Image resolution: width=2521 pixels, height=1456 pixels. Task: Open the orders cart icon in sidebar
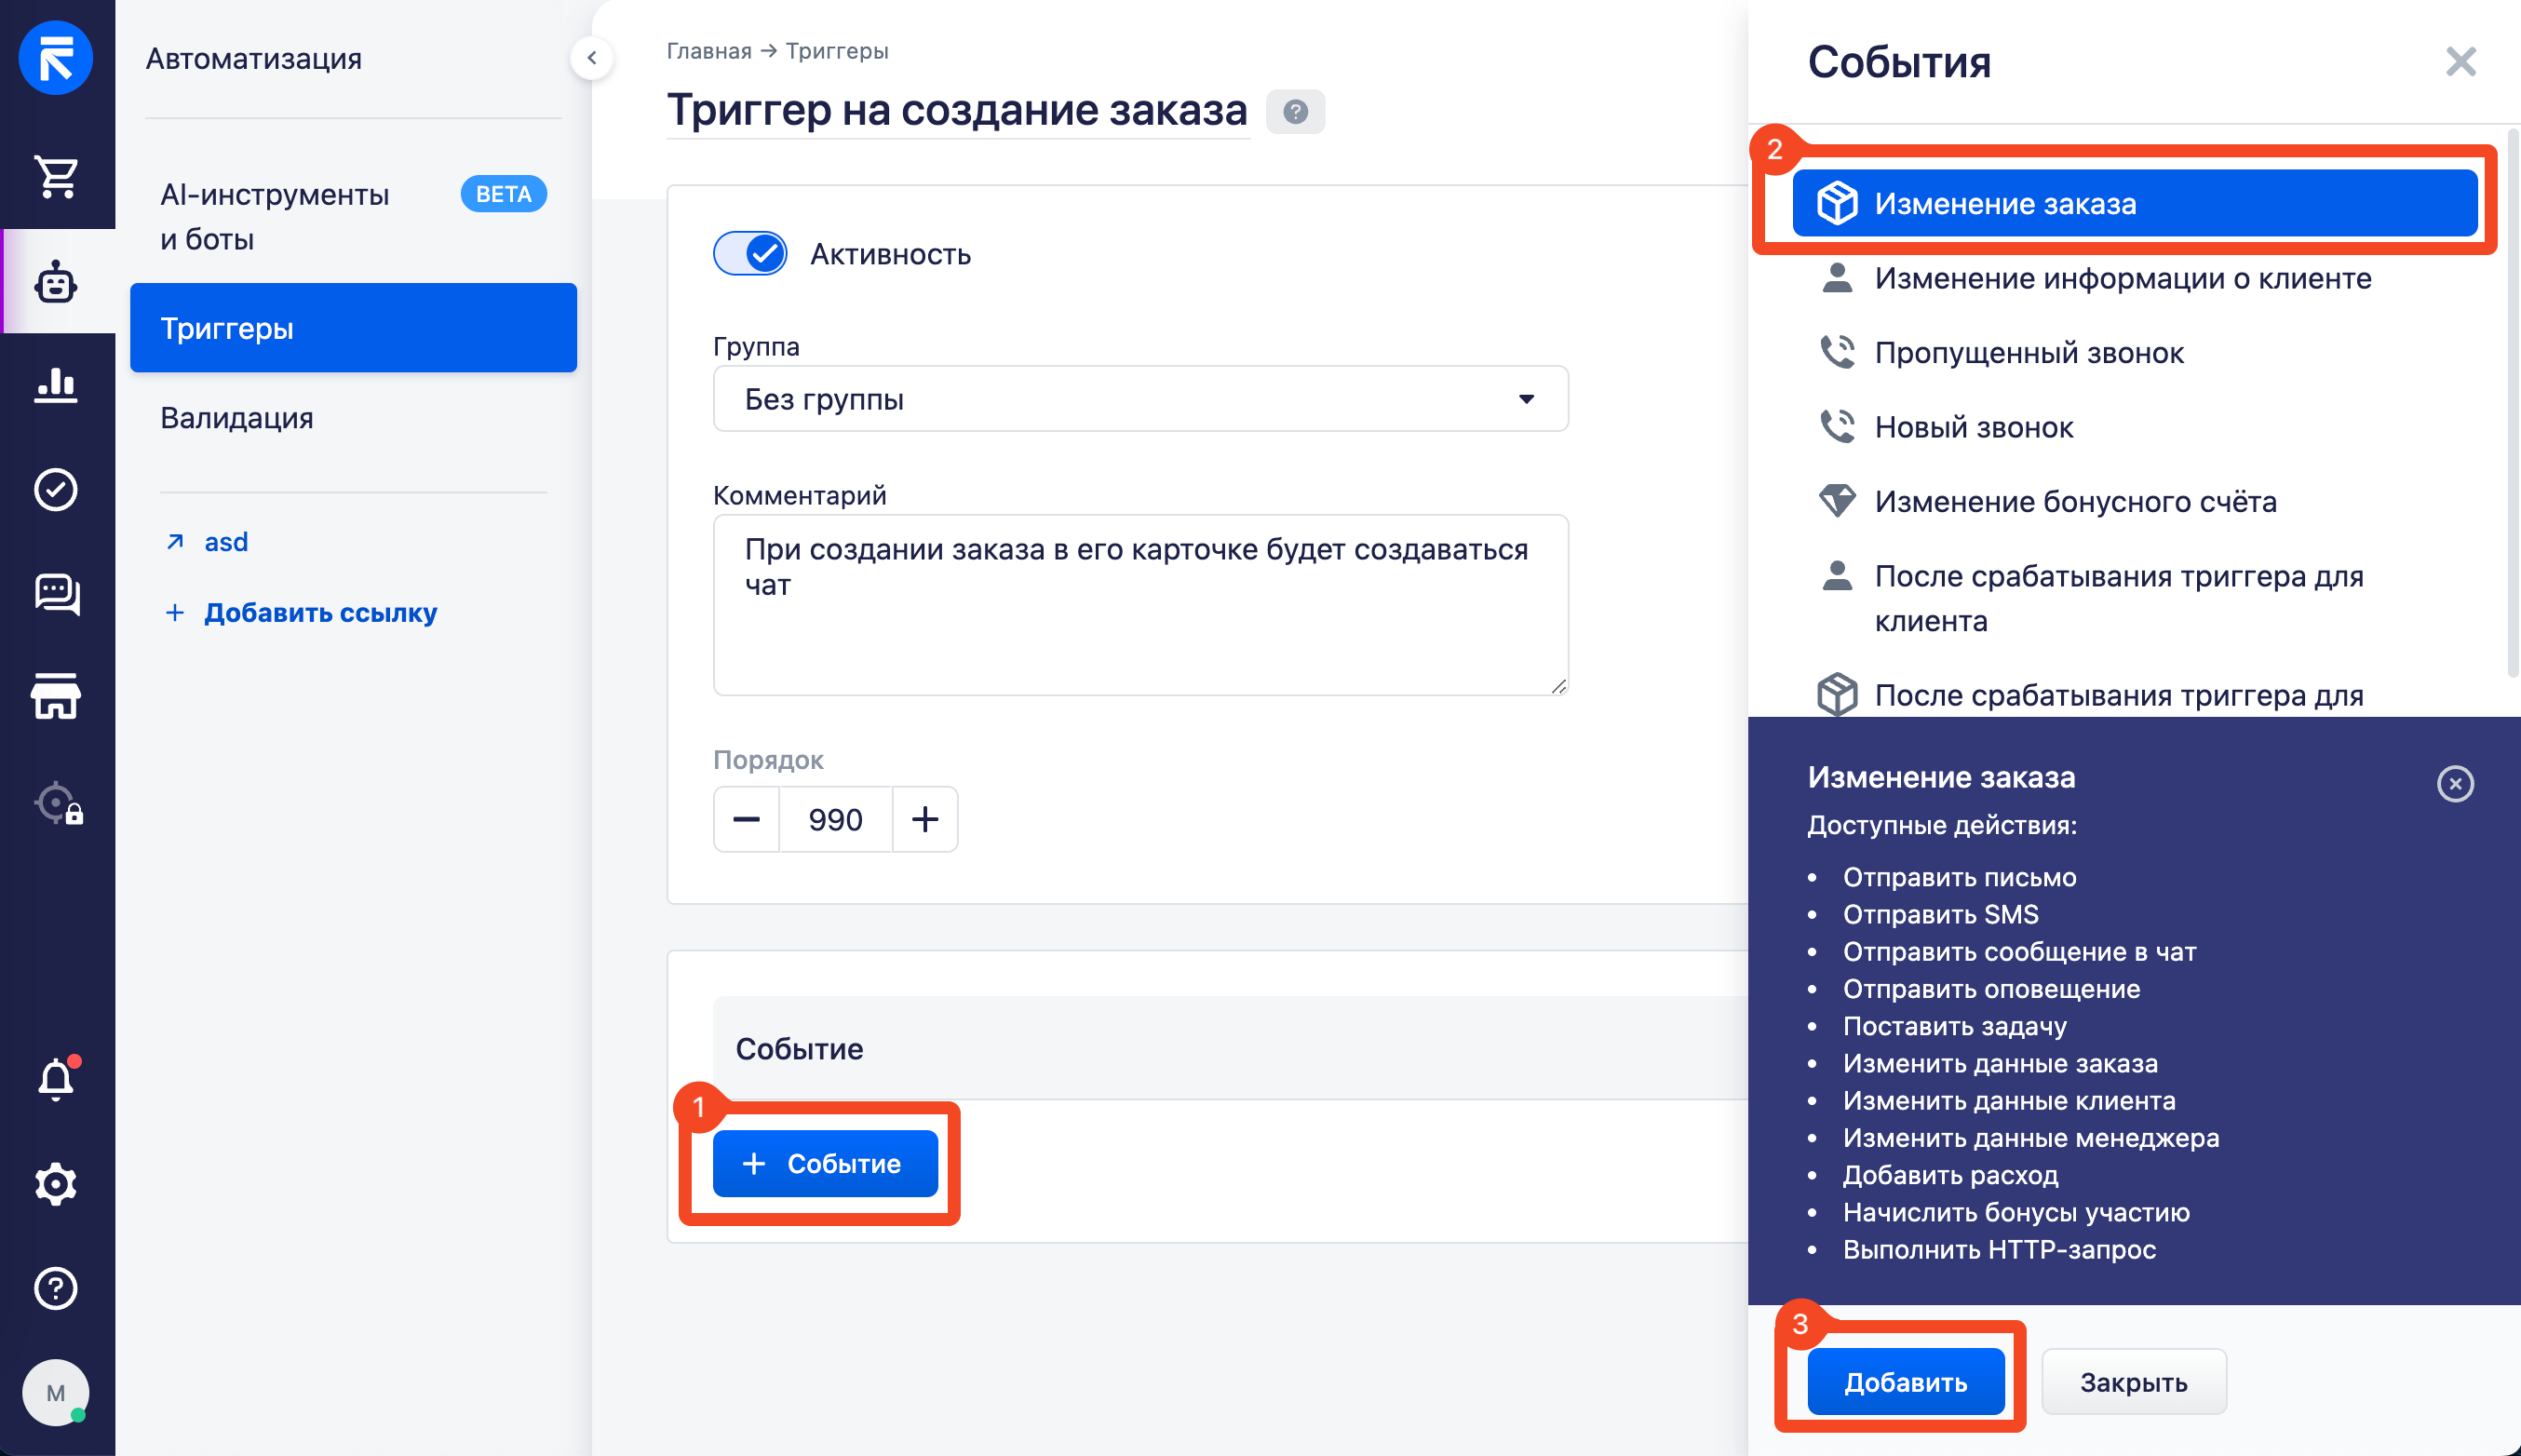(x=56, y=177)
